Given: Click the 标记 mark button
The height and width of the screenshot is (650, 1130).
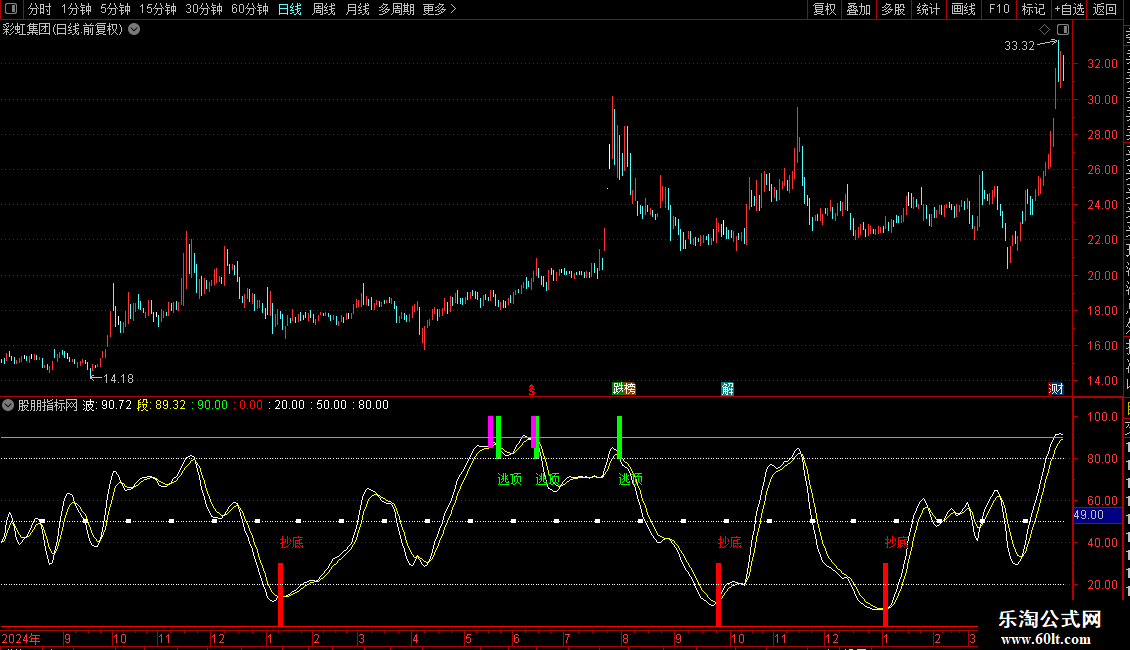Looking at the screenshot, I should (x=1033, y=9).
